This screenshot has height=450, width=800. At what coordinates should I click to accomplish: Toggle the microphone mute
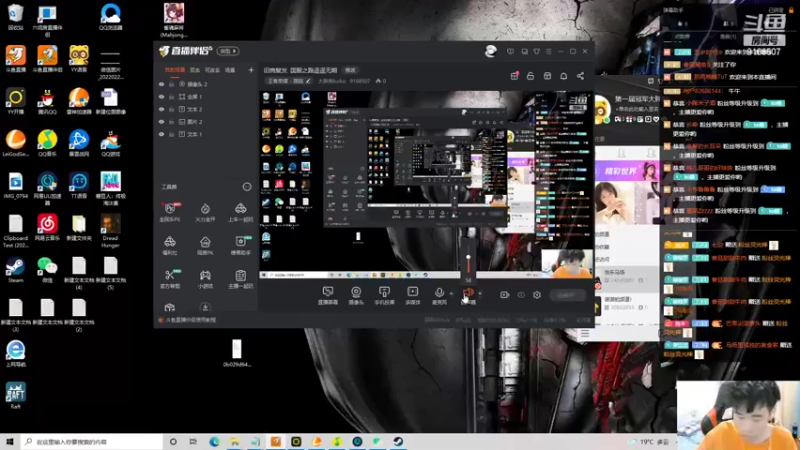tap(439, 295)
